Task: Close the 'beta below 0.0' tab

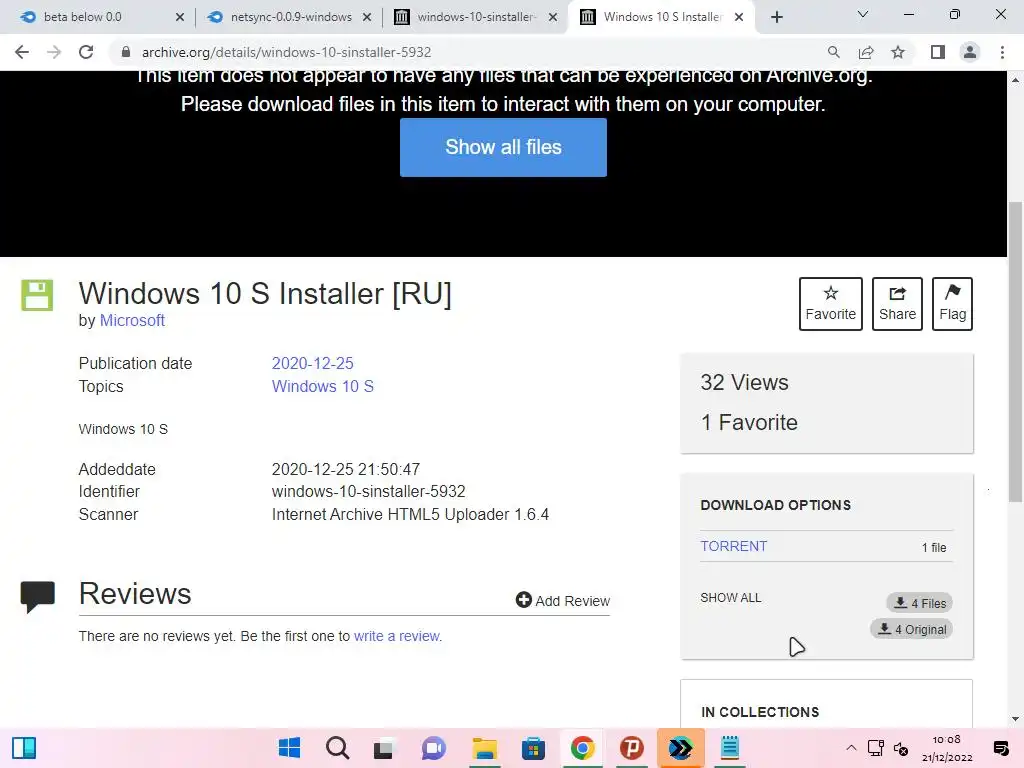Action: click(x=180, y=18)
